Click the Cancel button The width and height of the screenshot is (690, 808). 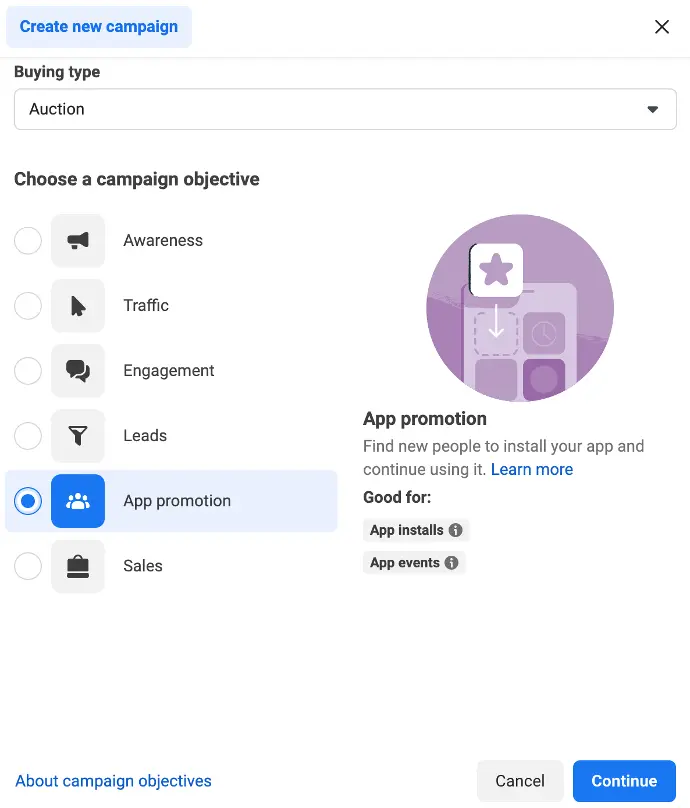520,781
